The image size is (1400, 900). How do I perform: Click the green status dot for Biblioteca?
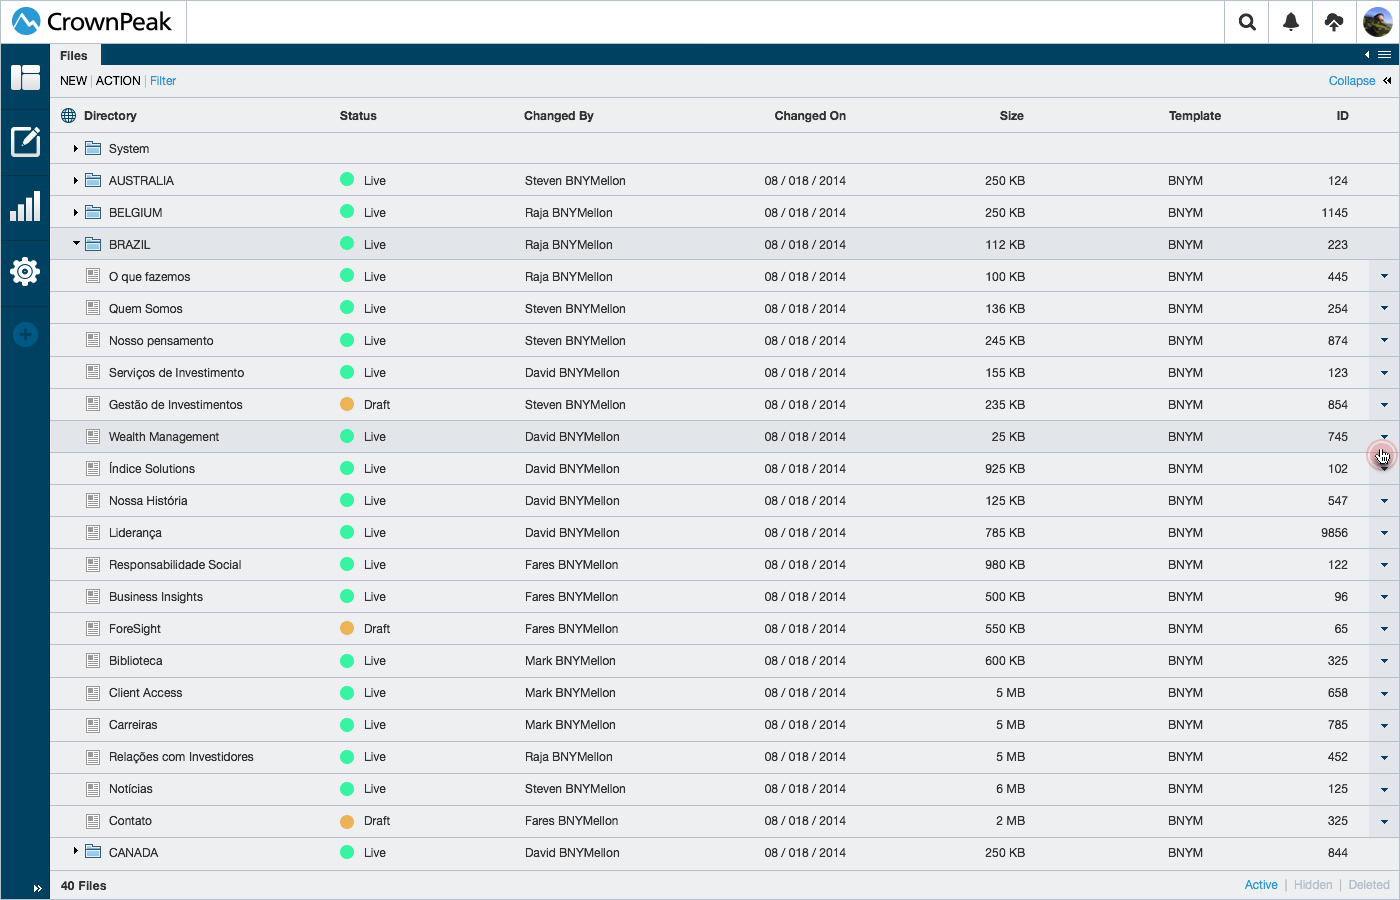tap(347, 660)
